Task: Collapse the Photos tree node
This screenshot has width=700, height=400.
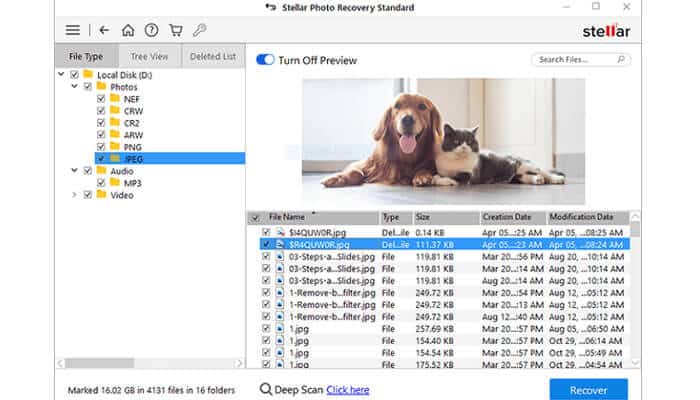Action: (x=74, y=87)
